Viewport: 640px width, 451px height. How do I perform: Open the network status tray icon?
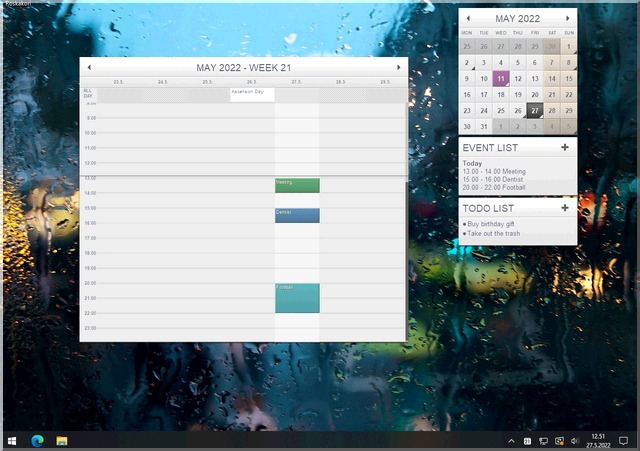point(543,441)
